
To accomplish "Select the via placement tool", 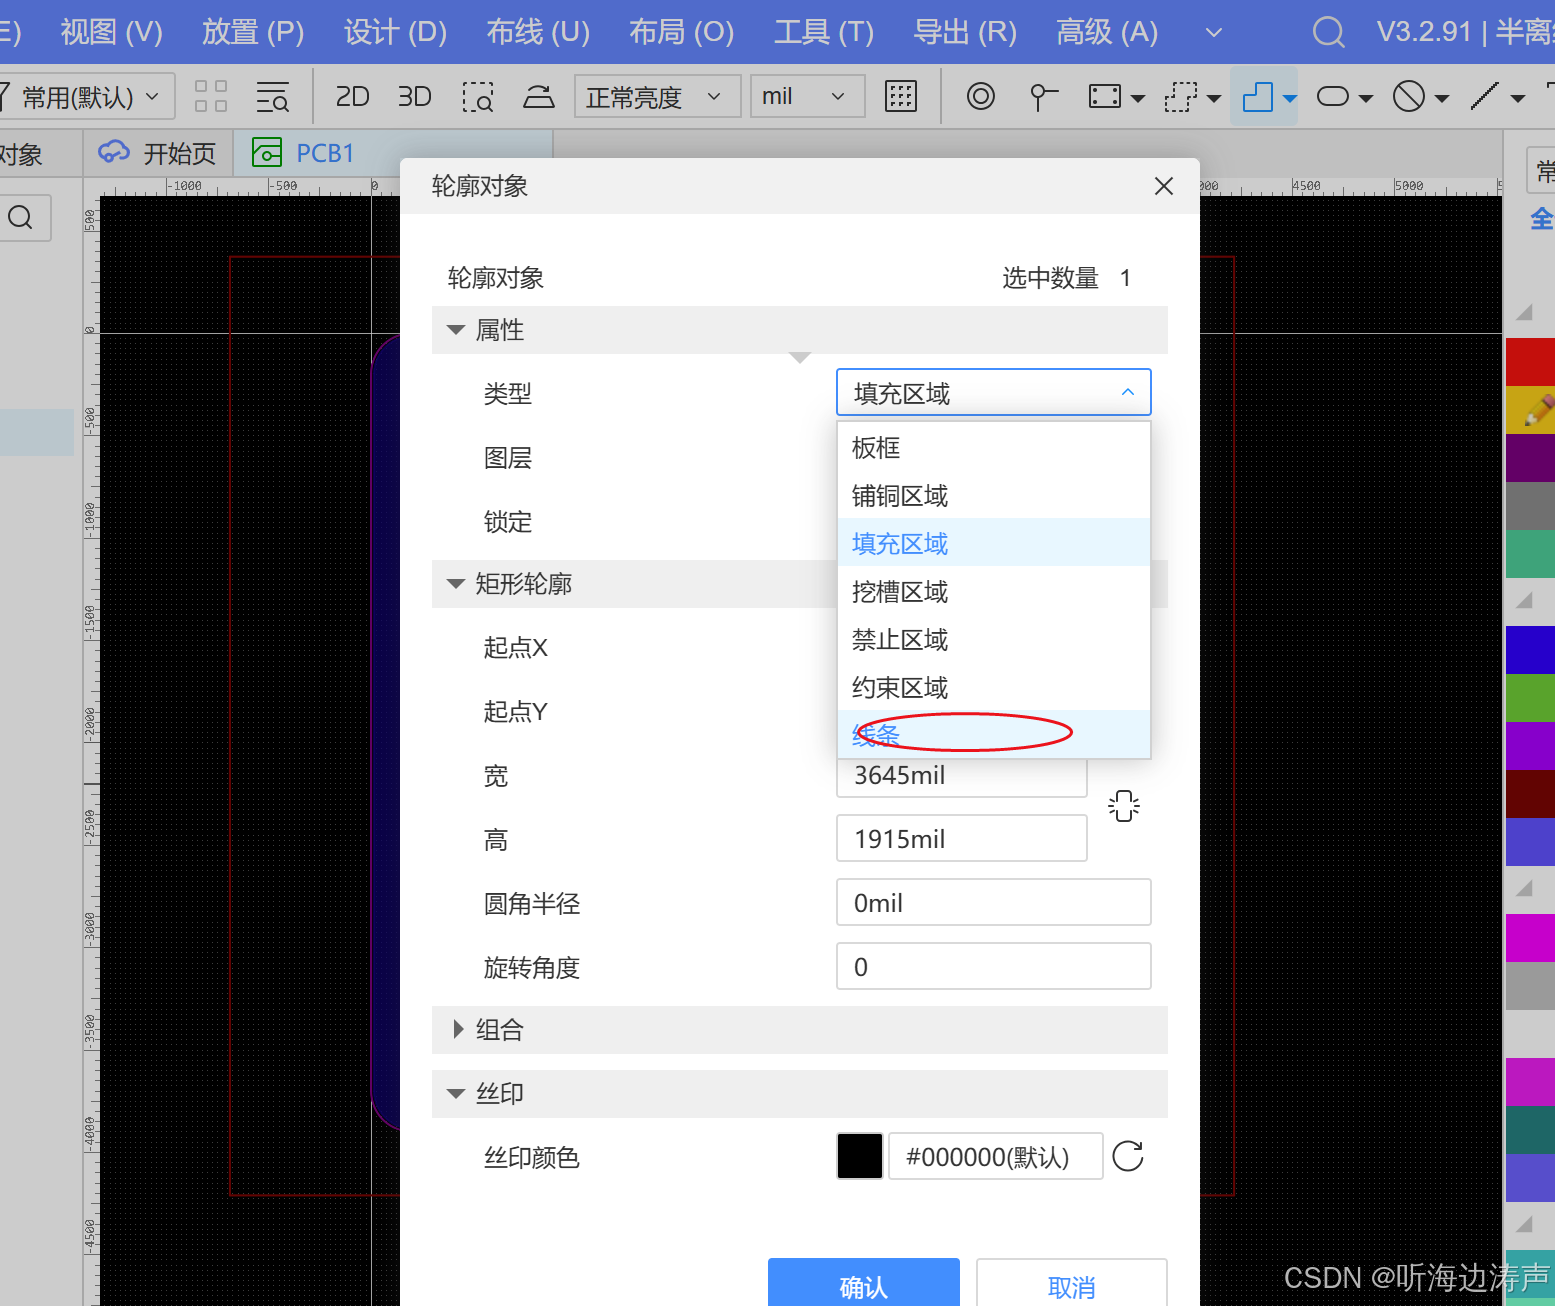I will [x=981, y=96].
